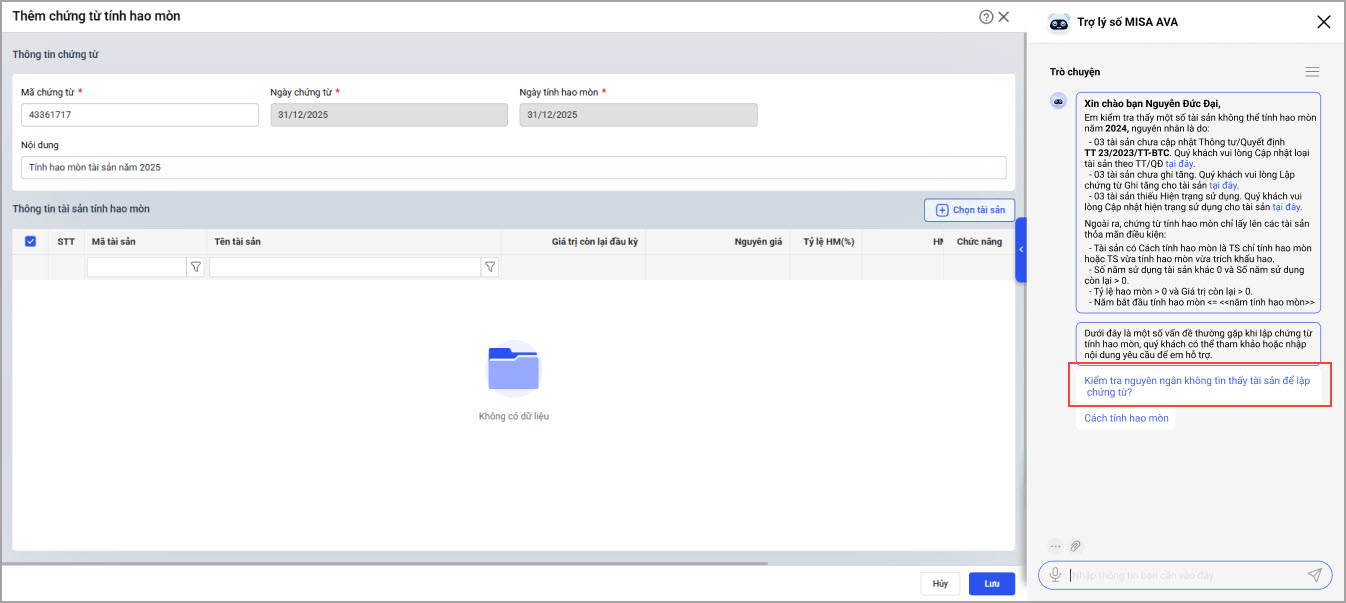
Task: Attach a file with paperclip icon
Action: 1076,546
